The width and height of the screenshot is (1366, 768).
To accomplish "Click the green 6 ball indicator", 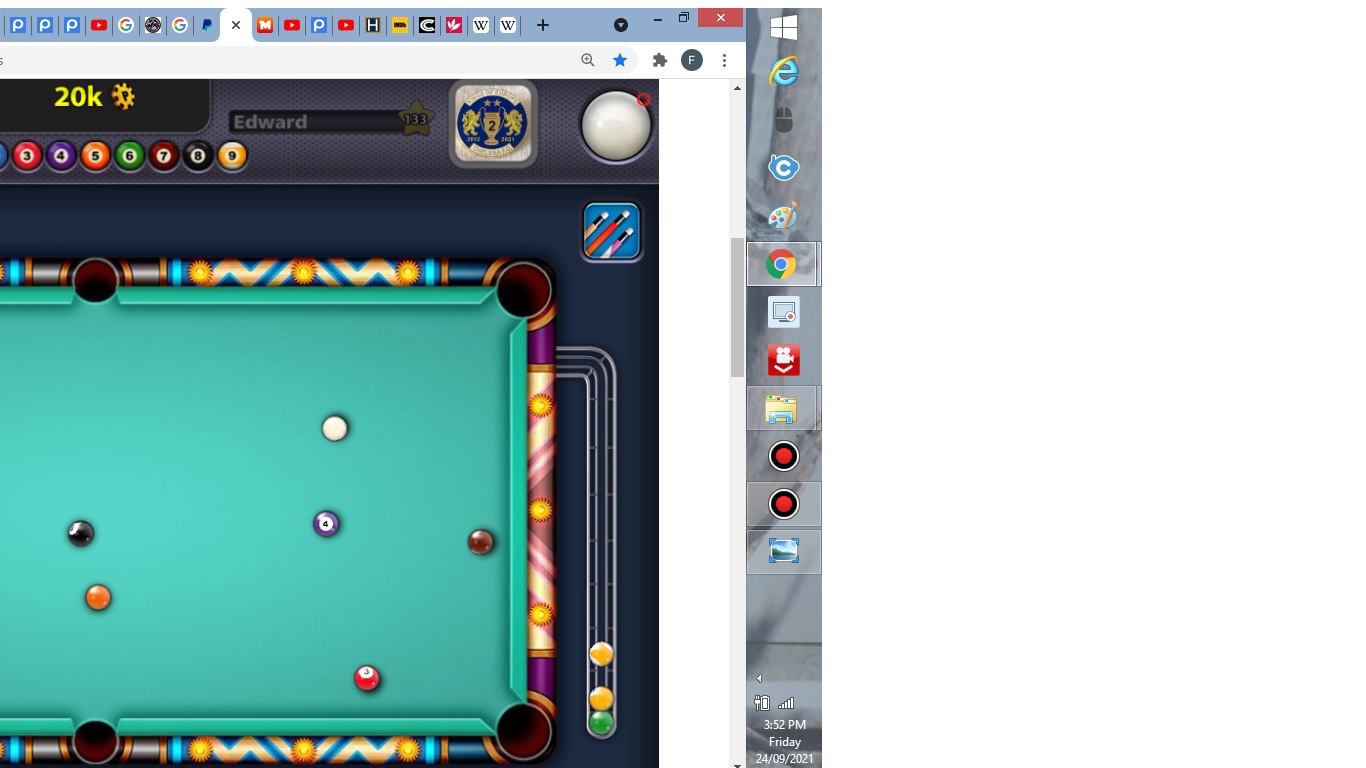I will (129, 156).
